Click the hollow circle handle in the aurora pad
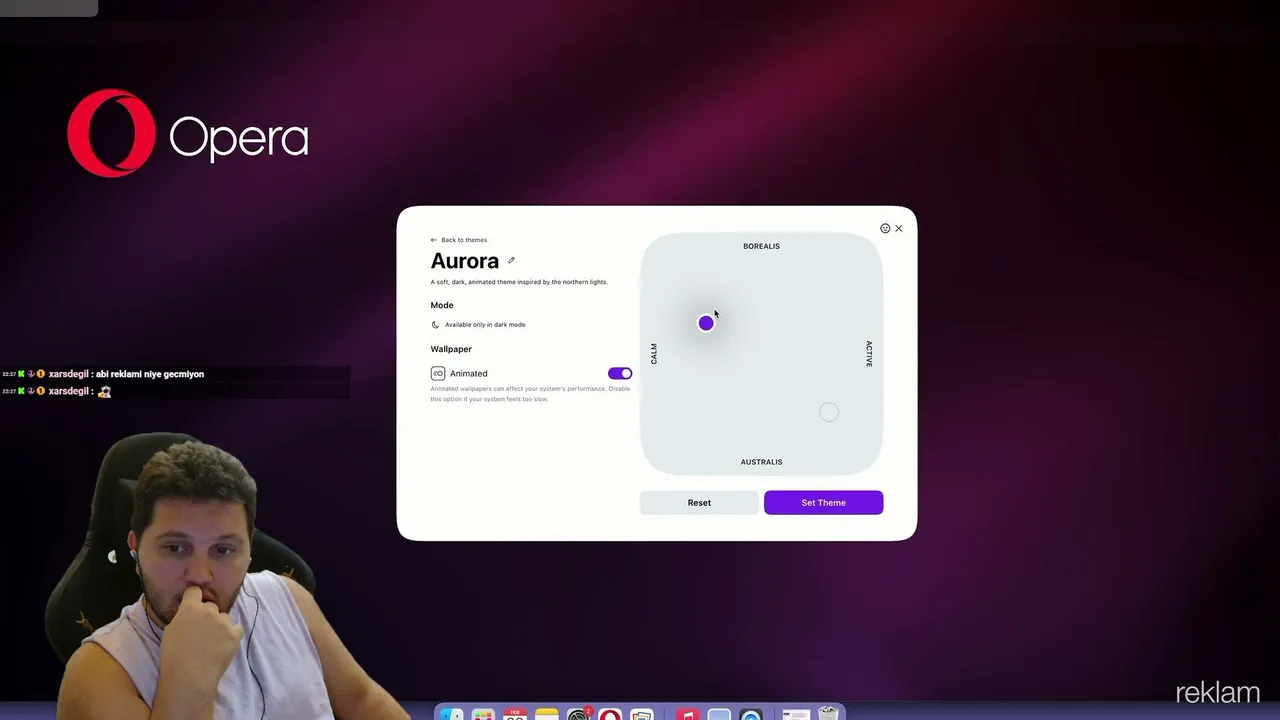This screenshot has height=720, width=1280. pos(829,412)
